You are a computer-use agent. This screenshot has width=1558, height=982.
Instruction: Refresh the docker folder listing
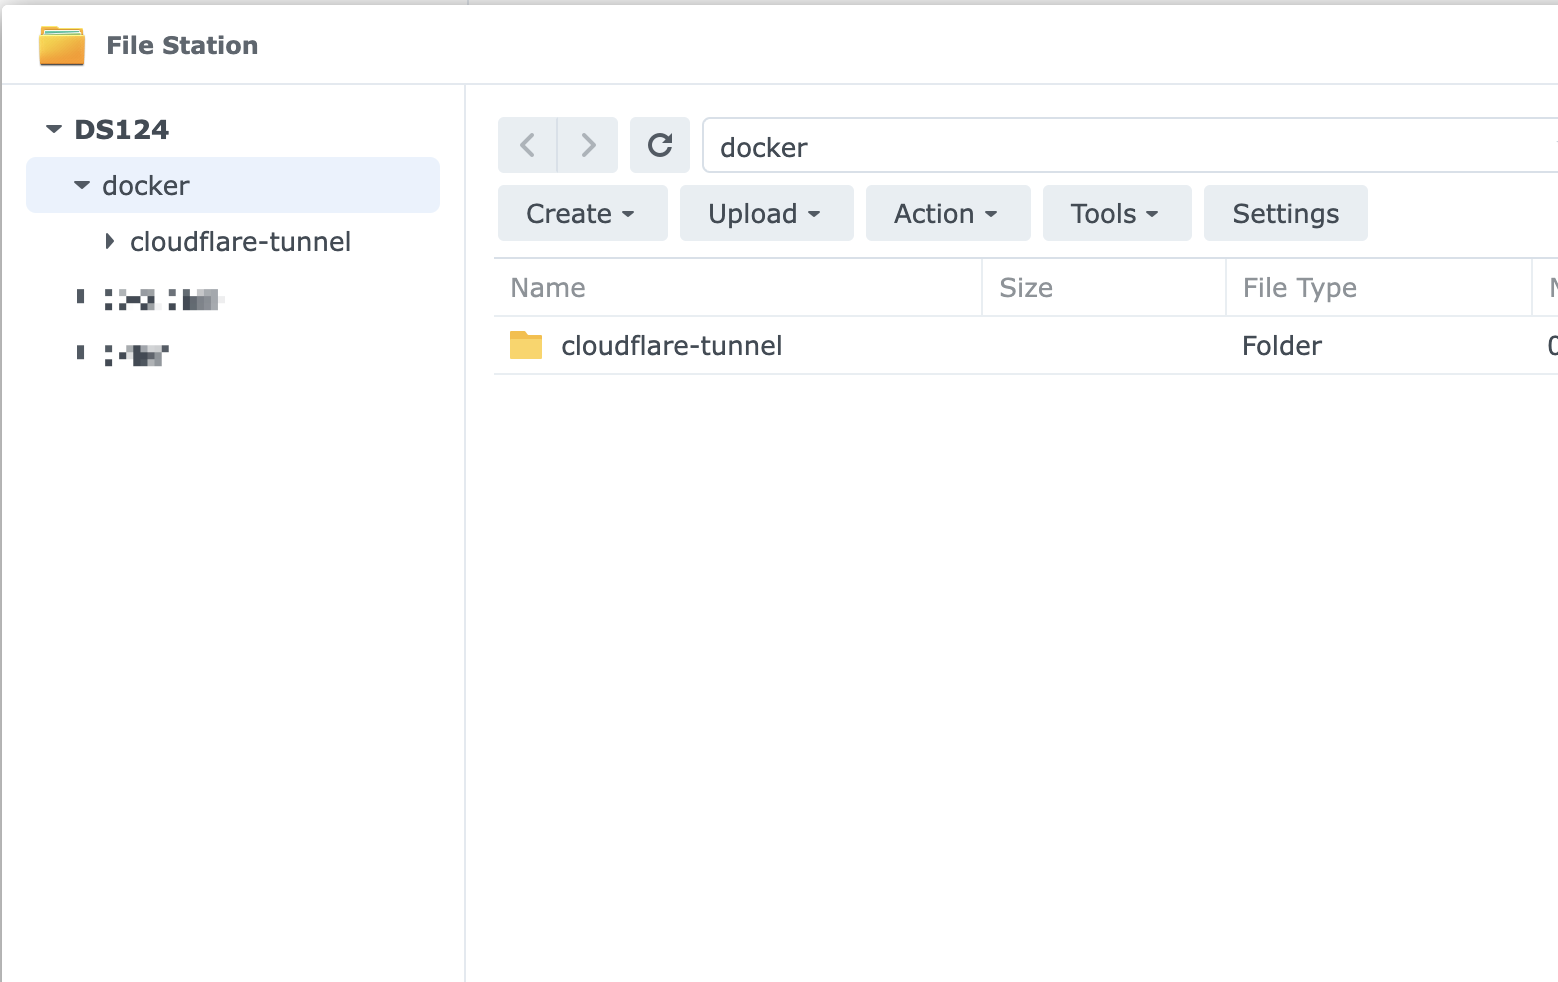(660, 145)
